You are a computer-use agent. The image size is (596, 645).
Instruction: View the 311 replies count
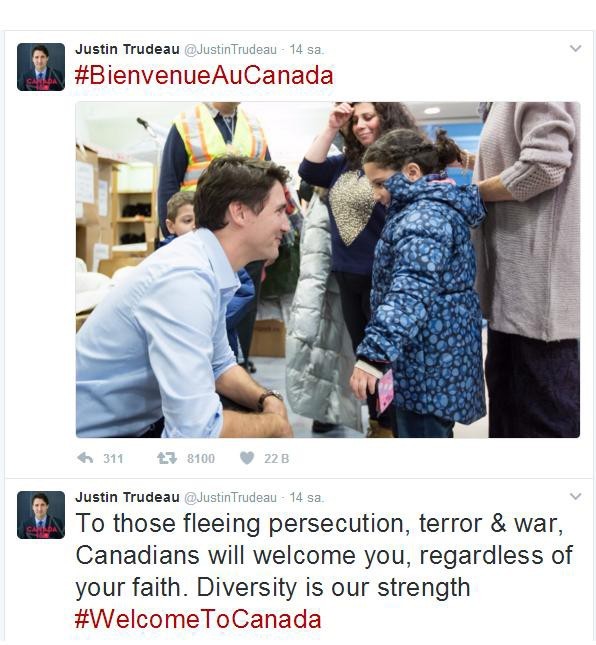113,458
